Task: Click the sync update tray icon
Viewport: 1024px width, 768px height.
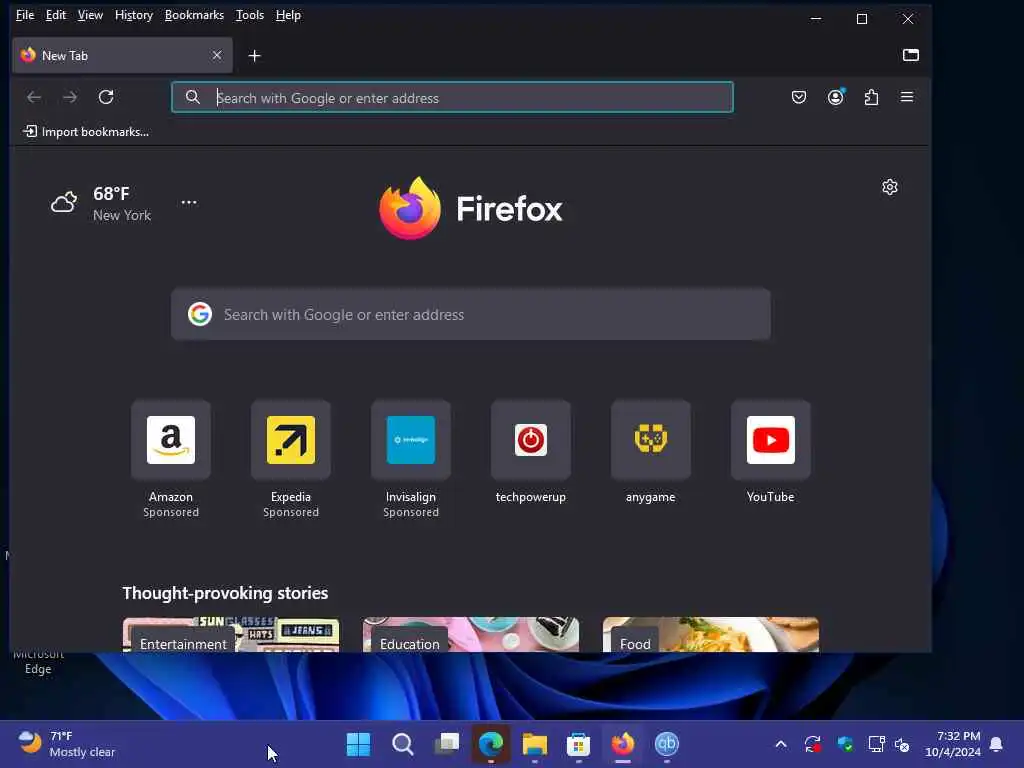Action: (812, 744)
